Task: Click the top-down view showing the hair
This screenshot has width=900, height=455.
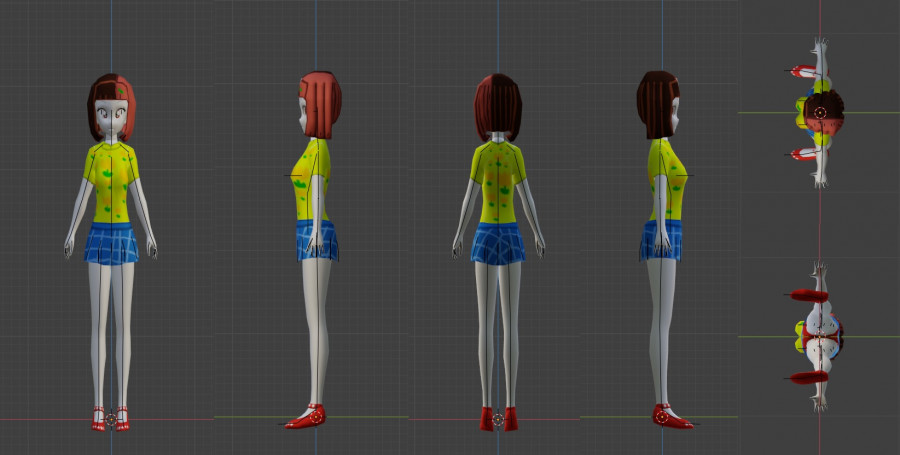Action: coord(817,112)
